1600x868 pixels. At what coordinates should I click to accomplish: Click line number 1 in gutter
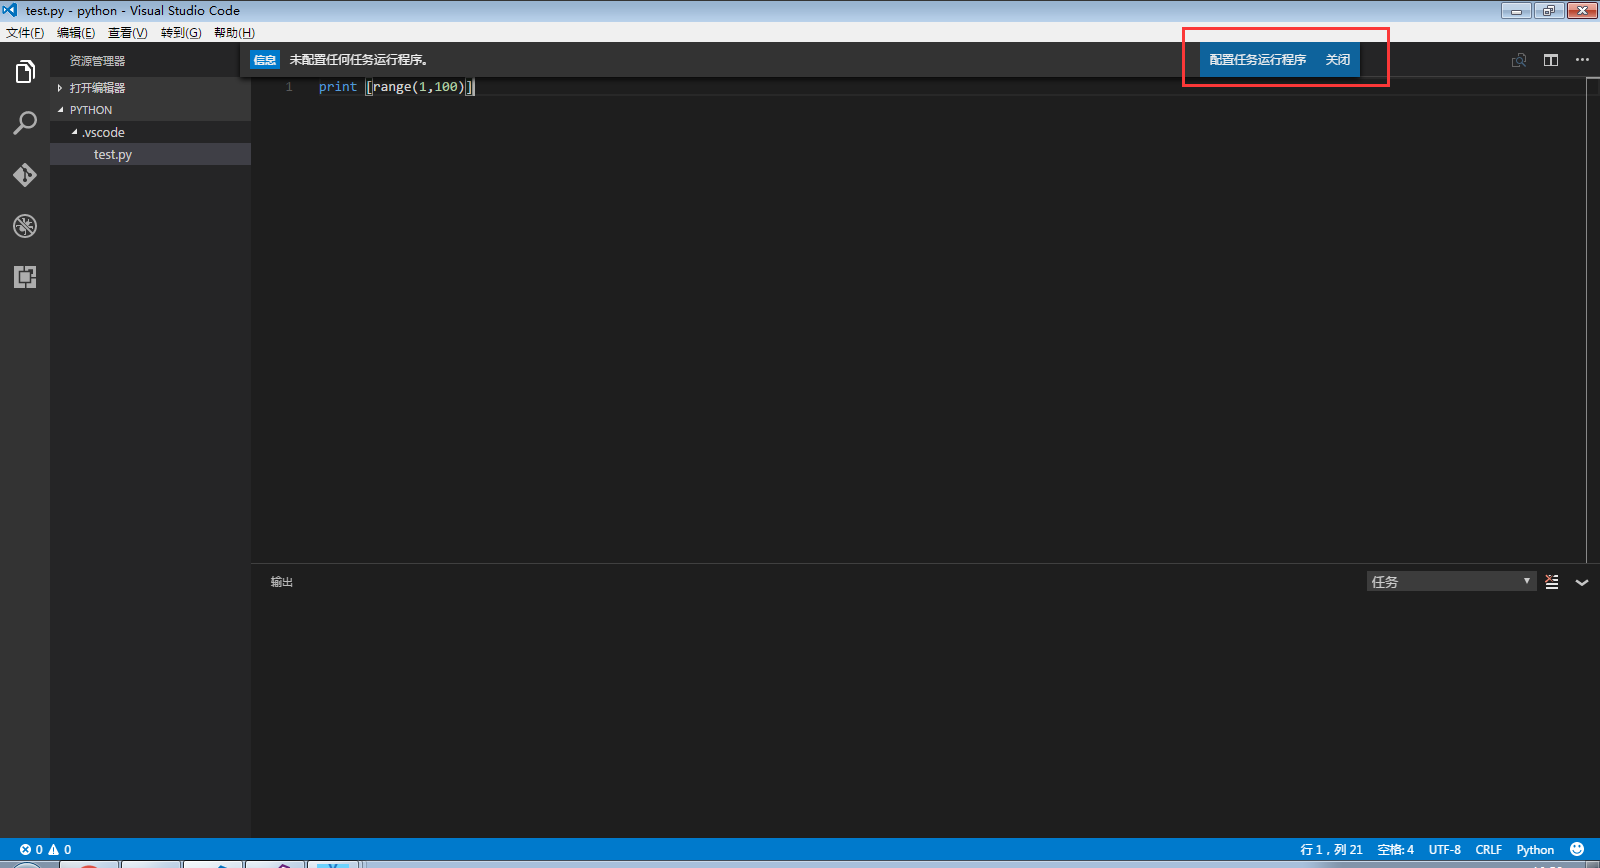pyautogui.click(x=289, y=87)
